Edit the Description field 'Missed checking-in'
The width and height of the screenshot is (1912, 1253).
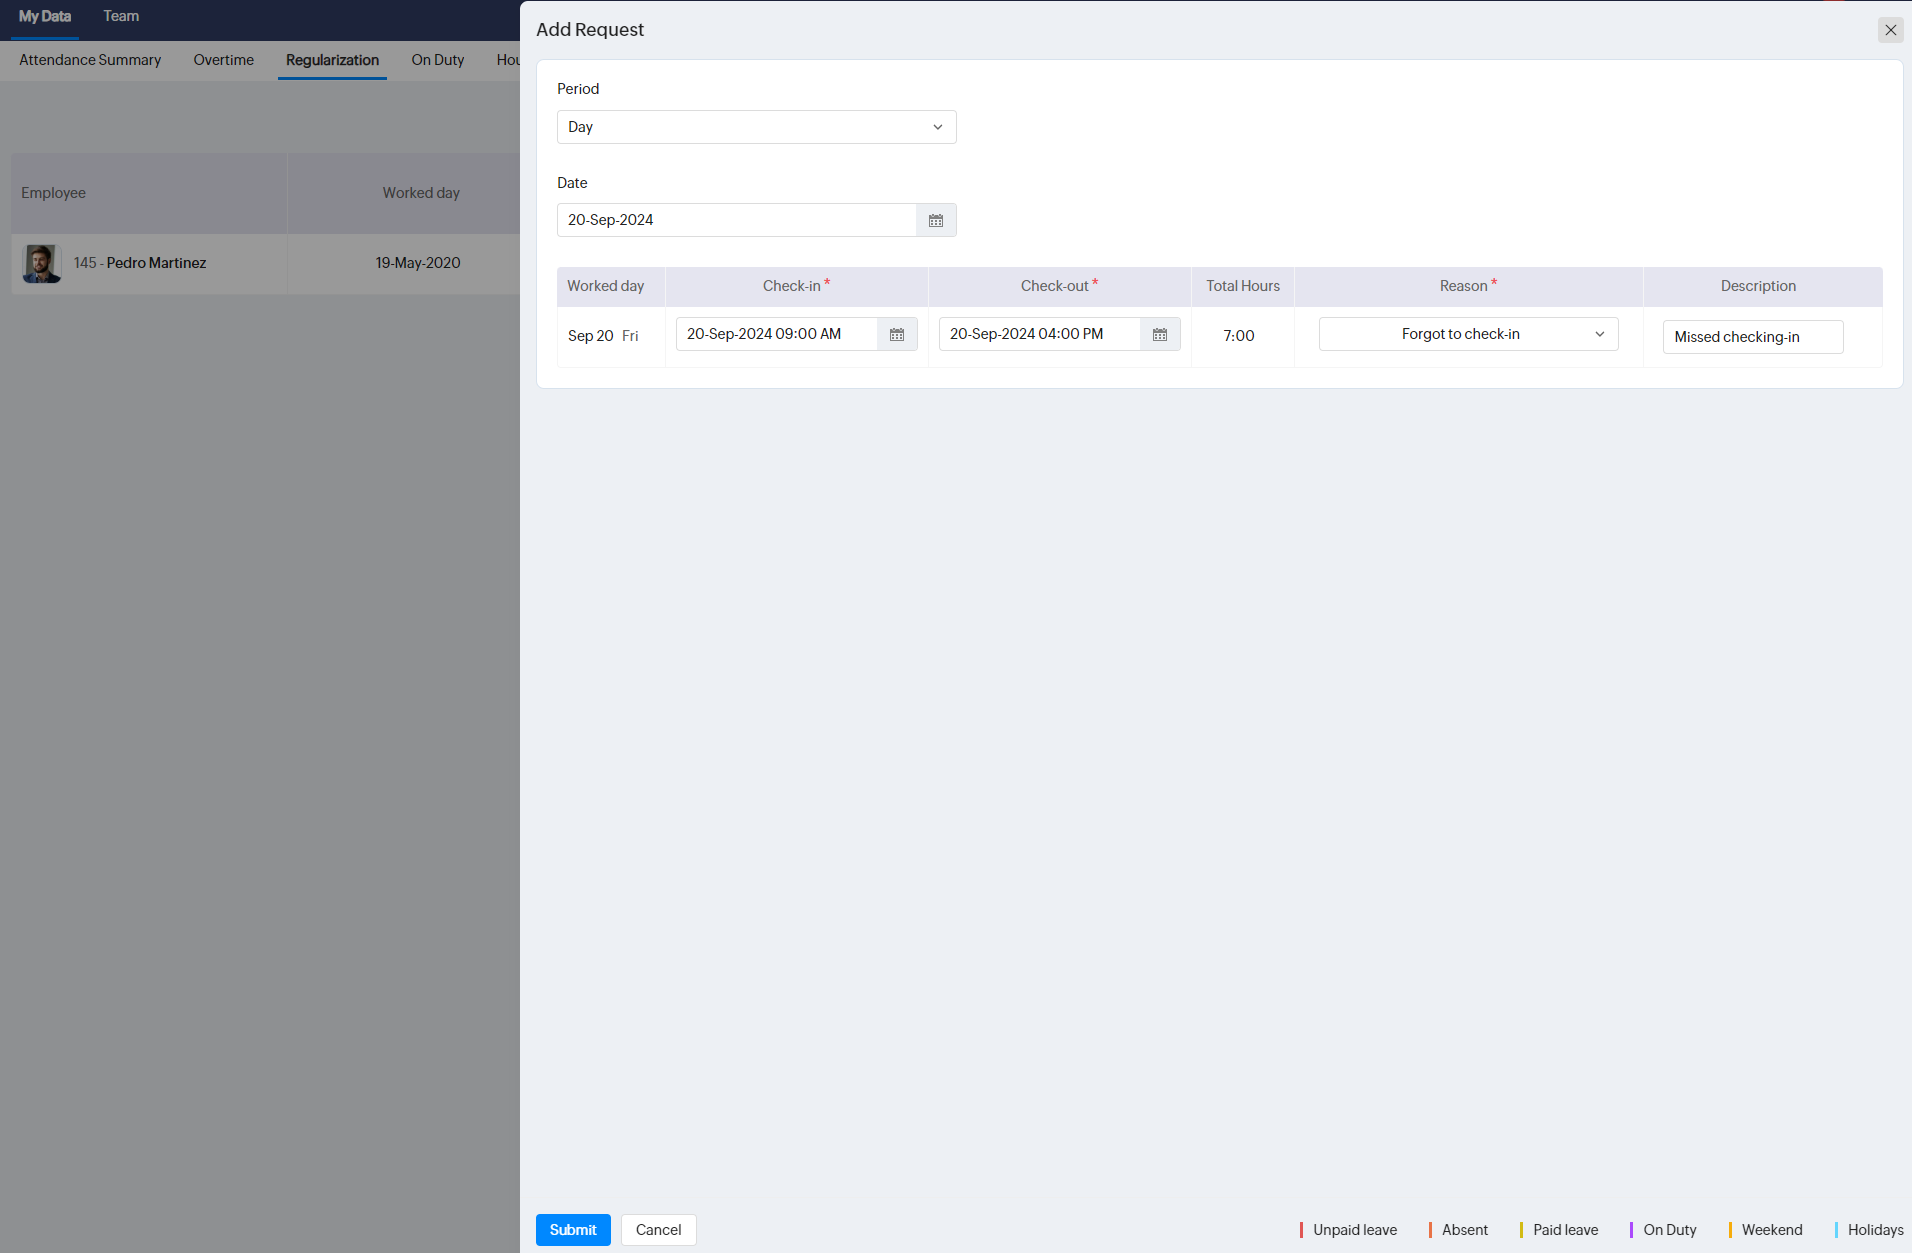tap(1753, 337)
